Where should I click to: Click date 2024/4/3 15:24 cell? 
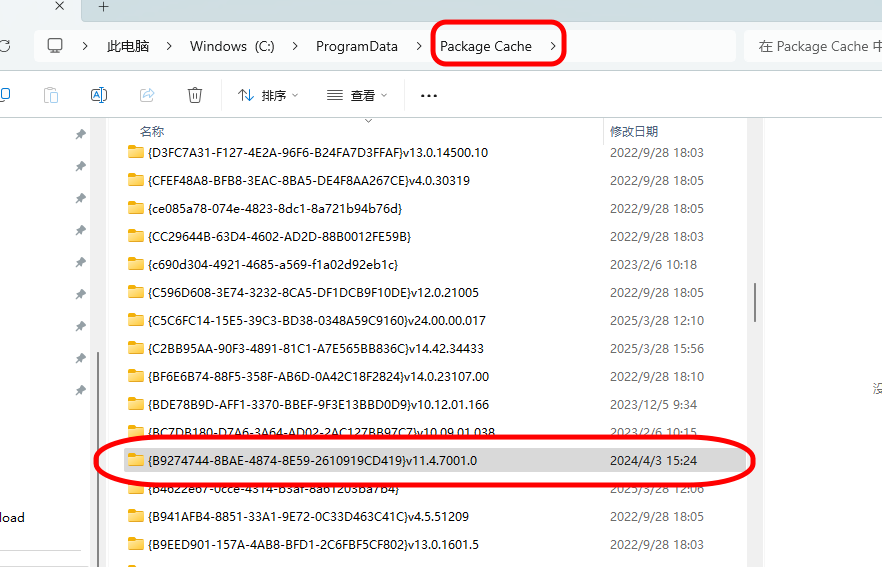(653, 461)
